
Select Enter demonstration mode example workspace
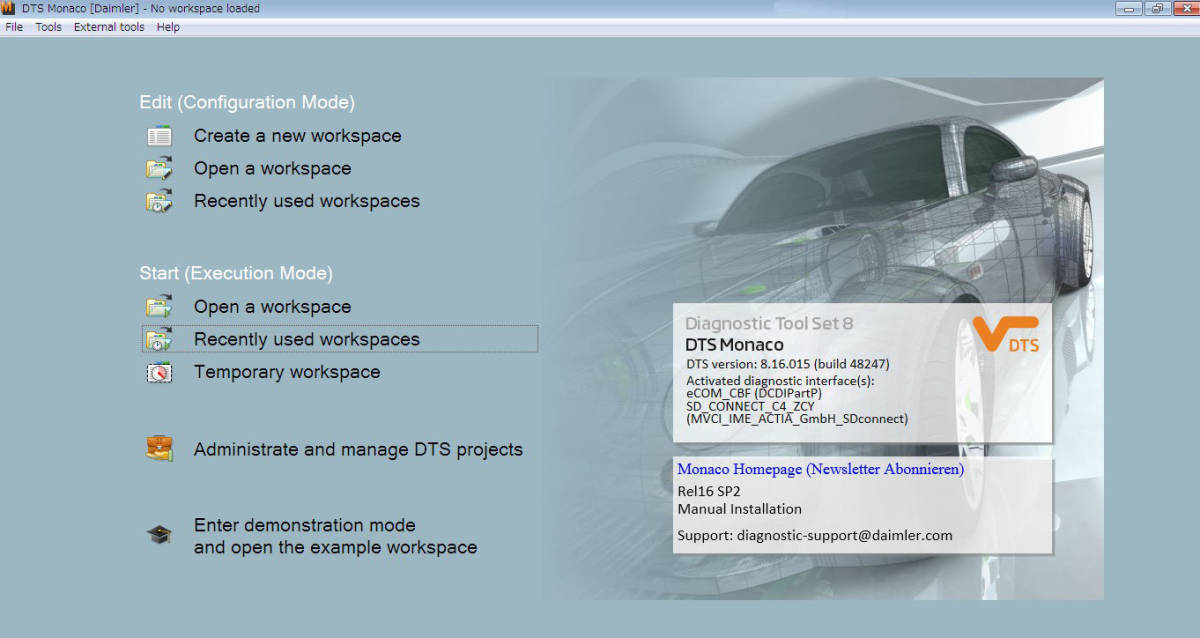tap(335, 536)
